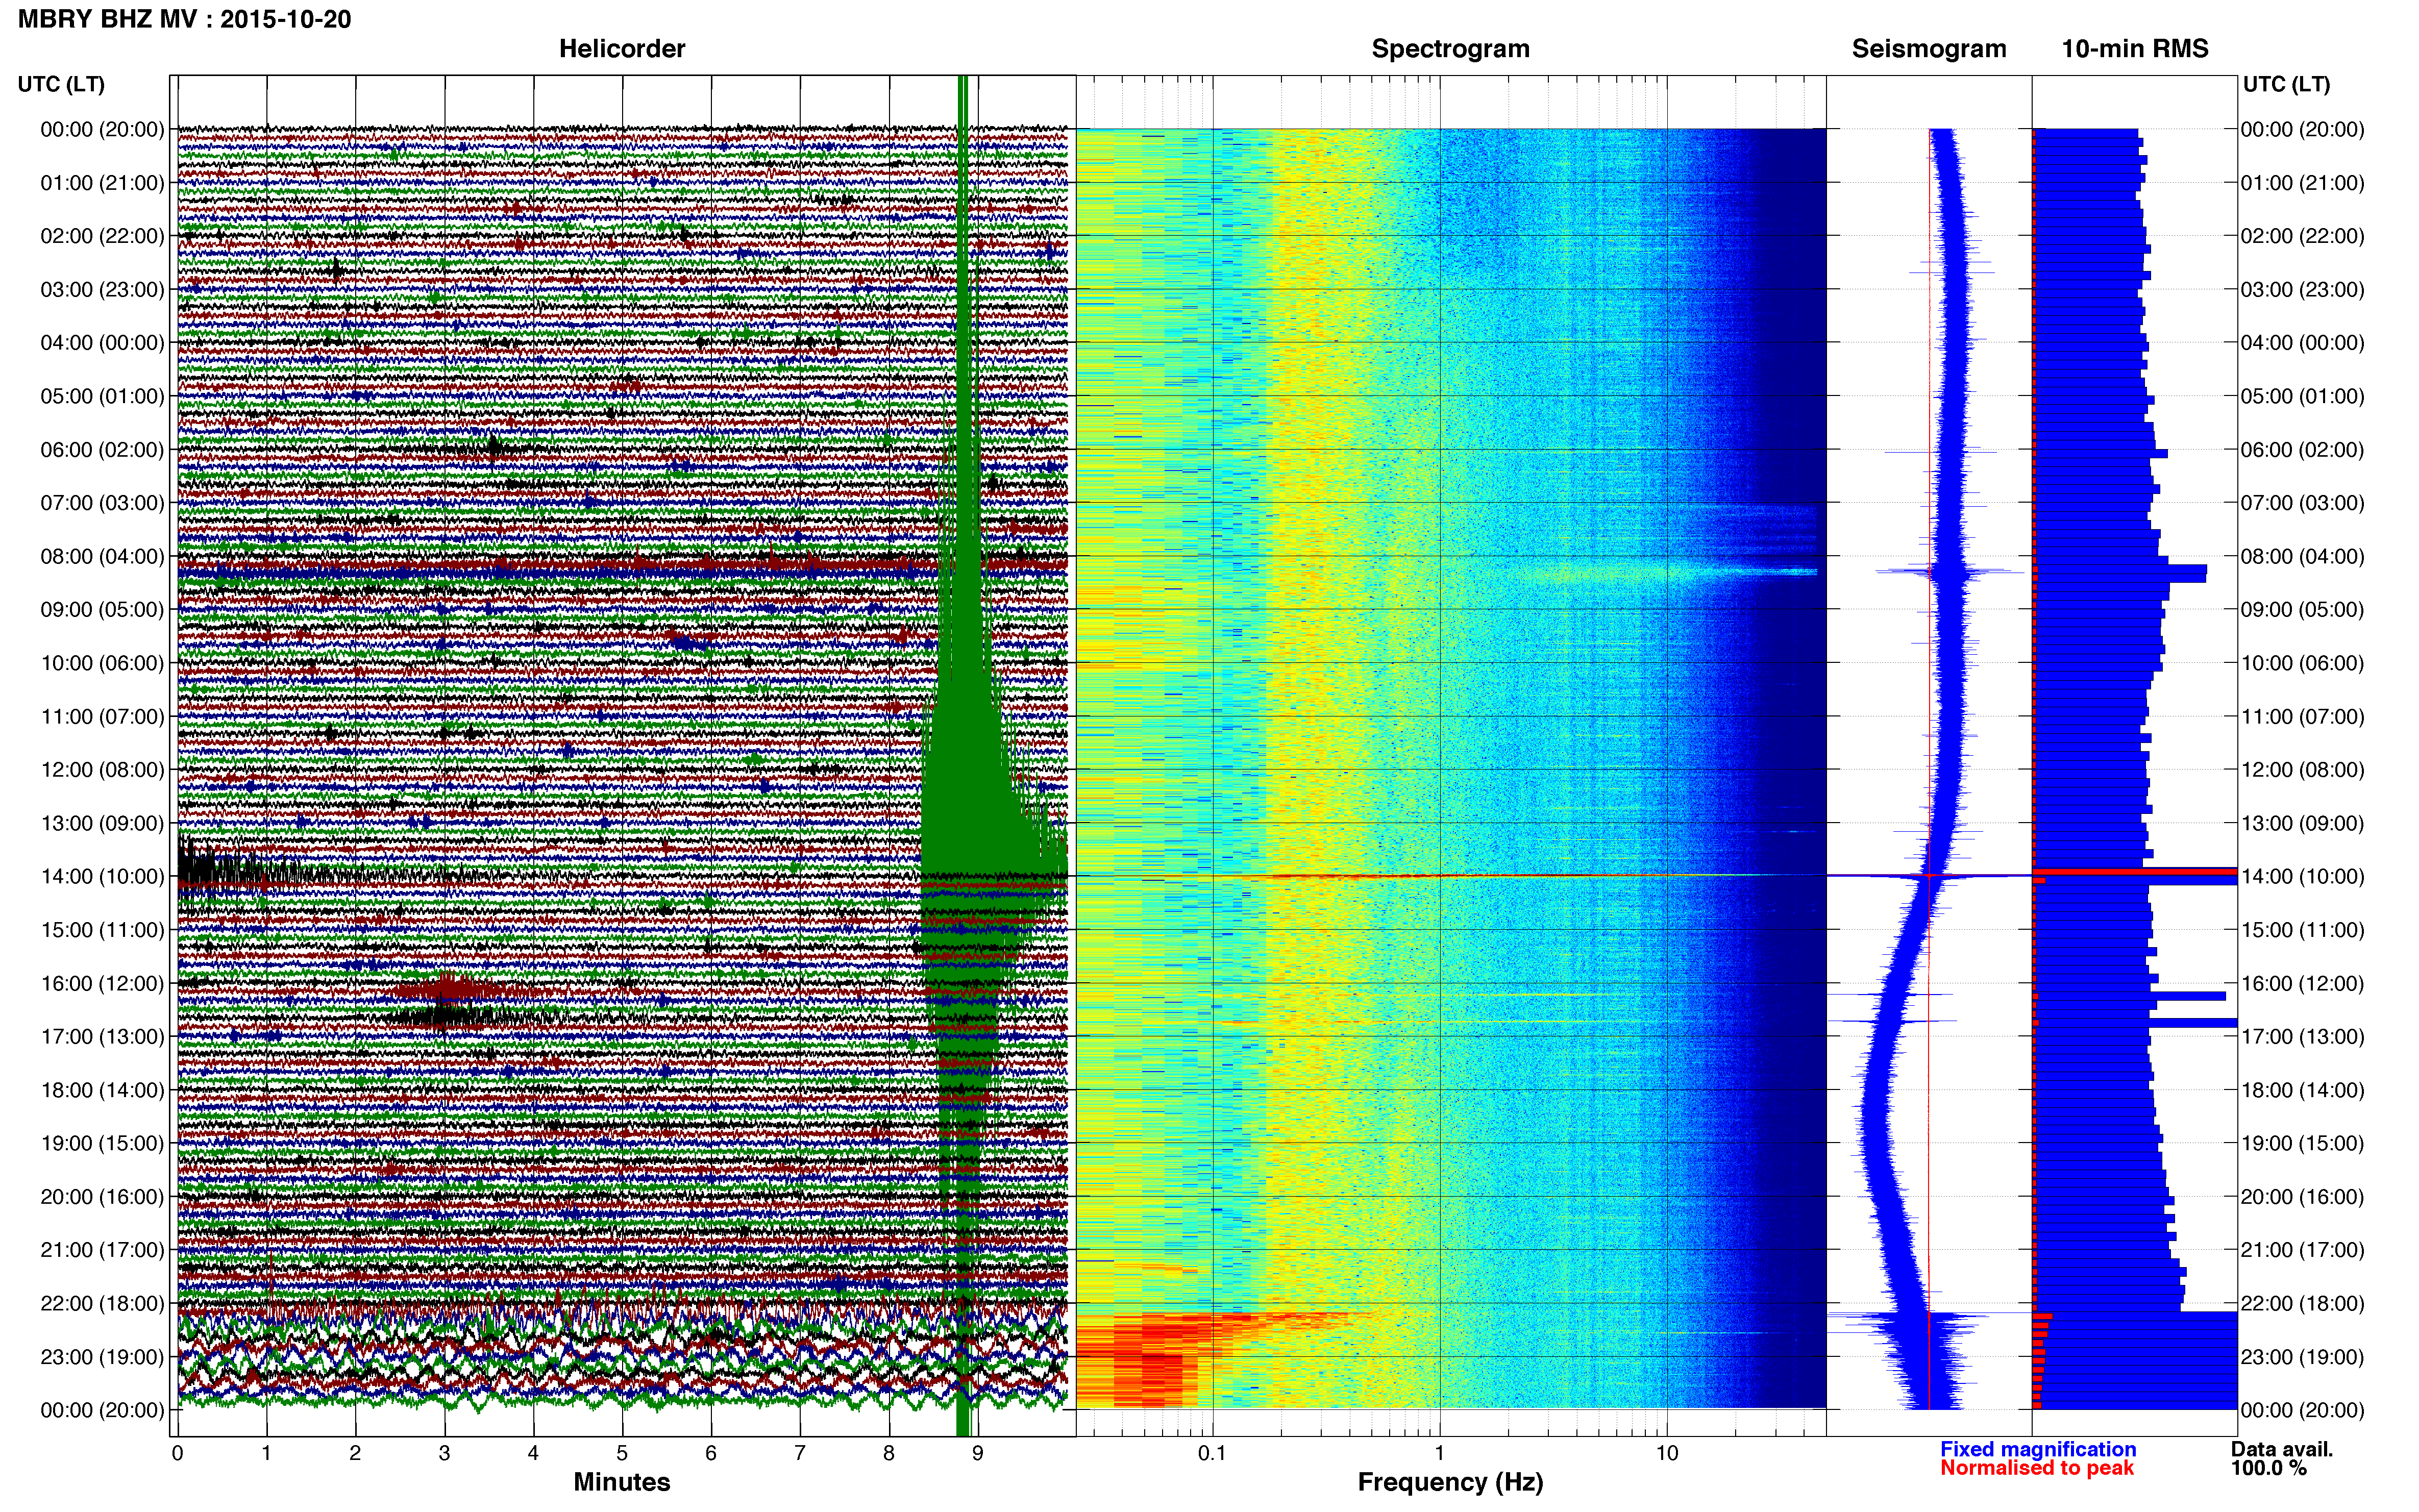Click the '0' tick on the Minutes axis
Image resolution: width=2419 pixels, height=1512 pixels.
pyautogui.click(x=178, y=1454)
